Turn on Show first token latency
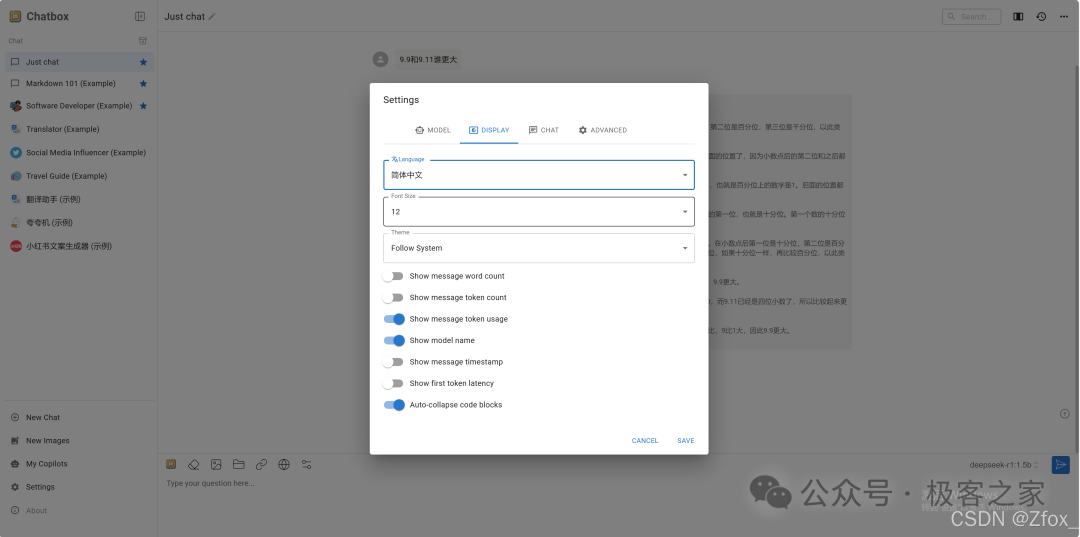 [x=393, y=383]
